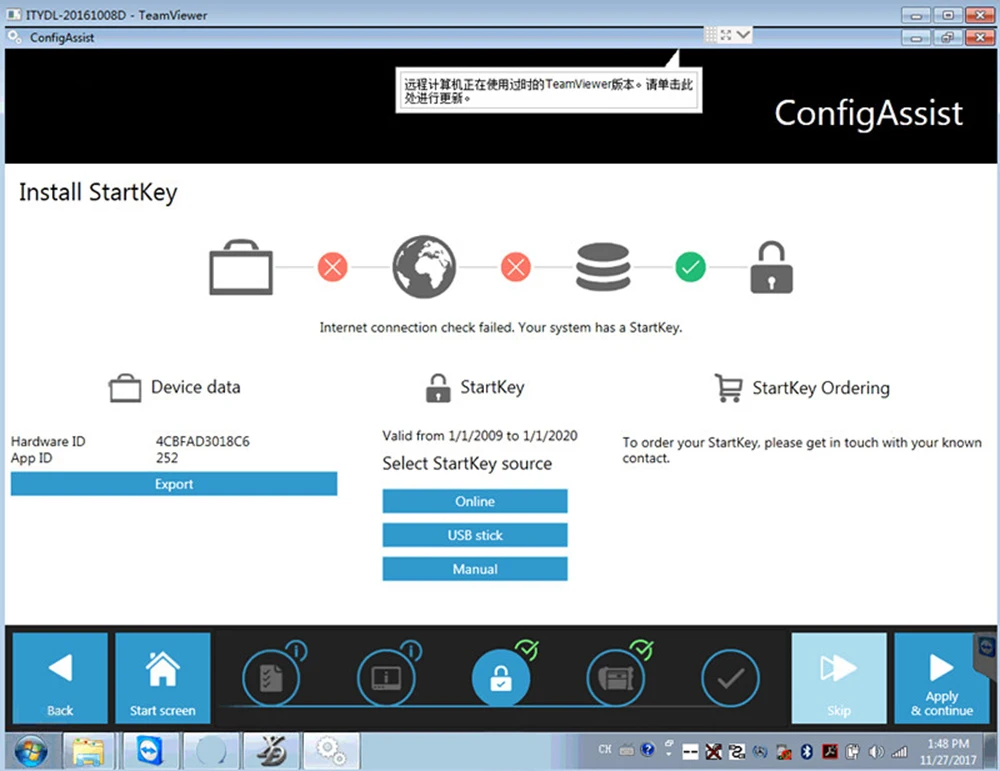The width and height of the screenshot is (1000, 771).
Task: Select Online as StartKey source
Action: tap(474, 501)
